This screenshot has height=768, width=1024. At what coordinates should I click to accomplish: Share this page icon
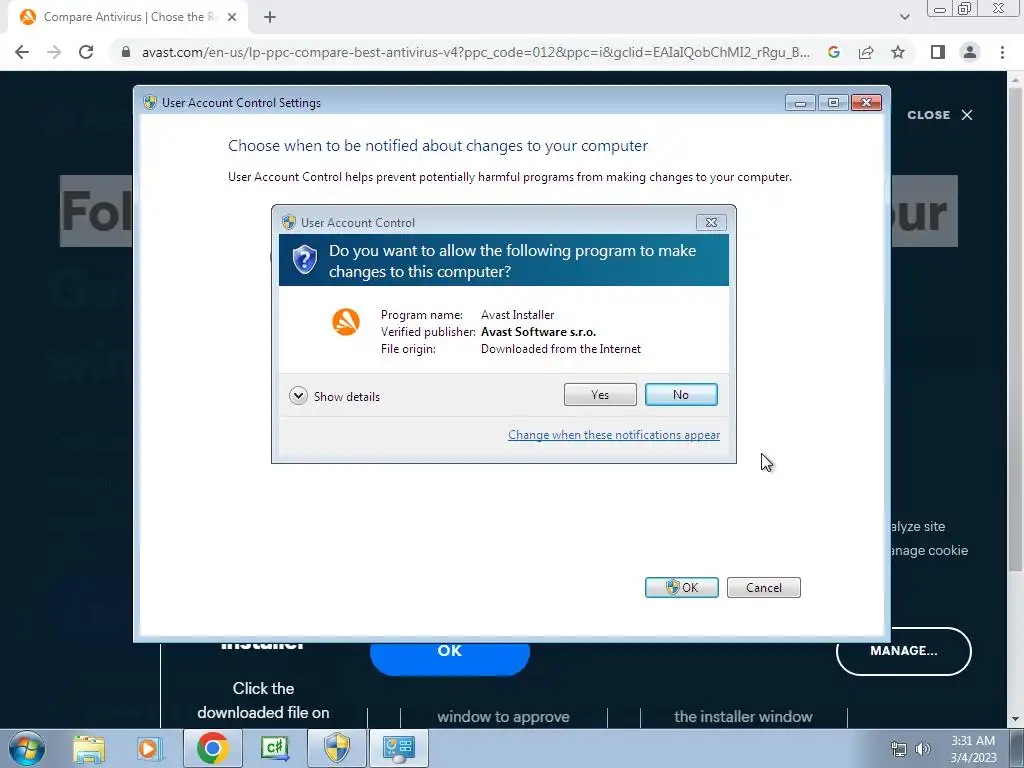[x=866, y=52]
